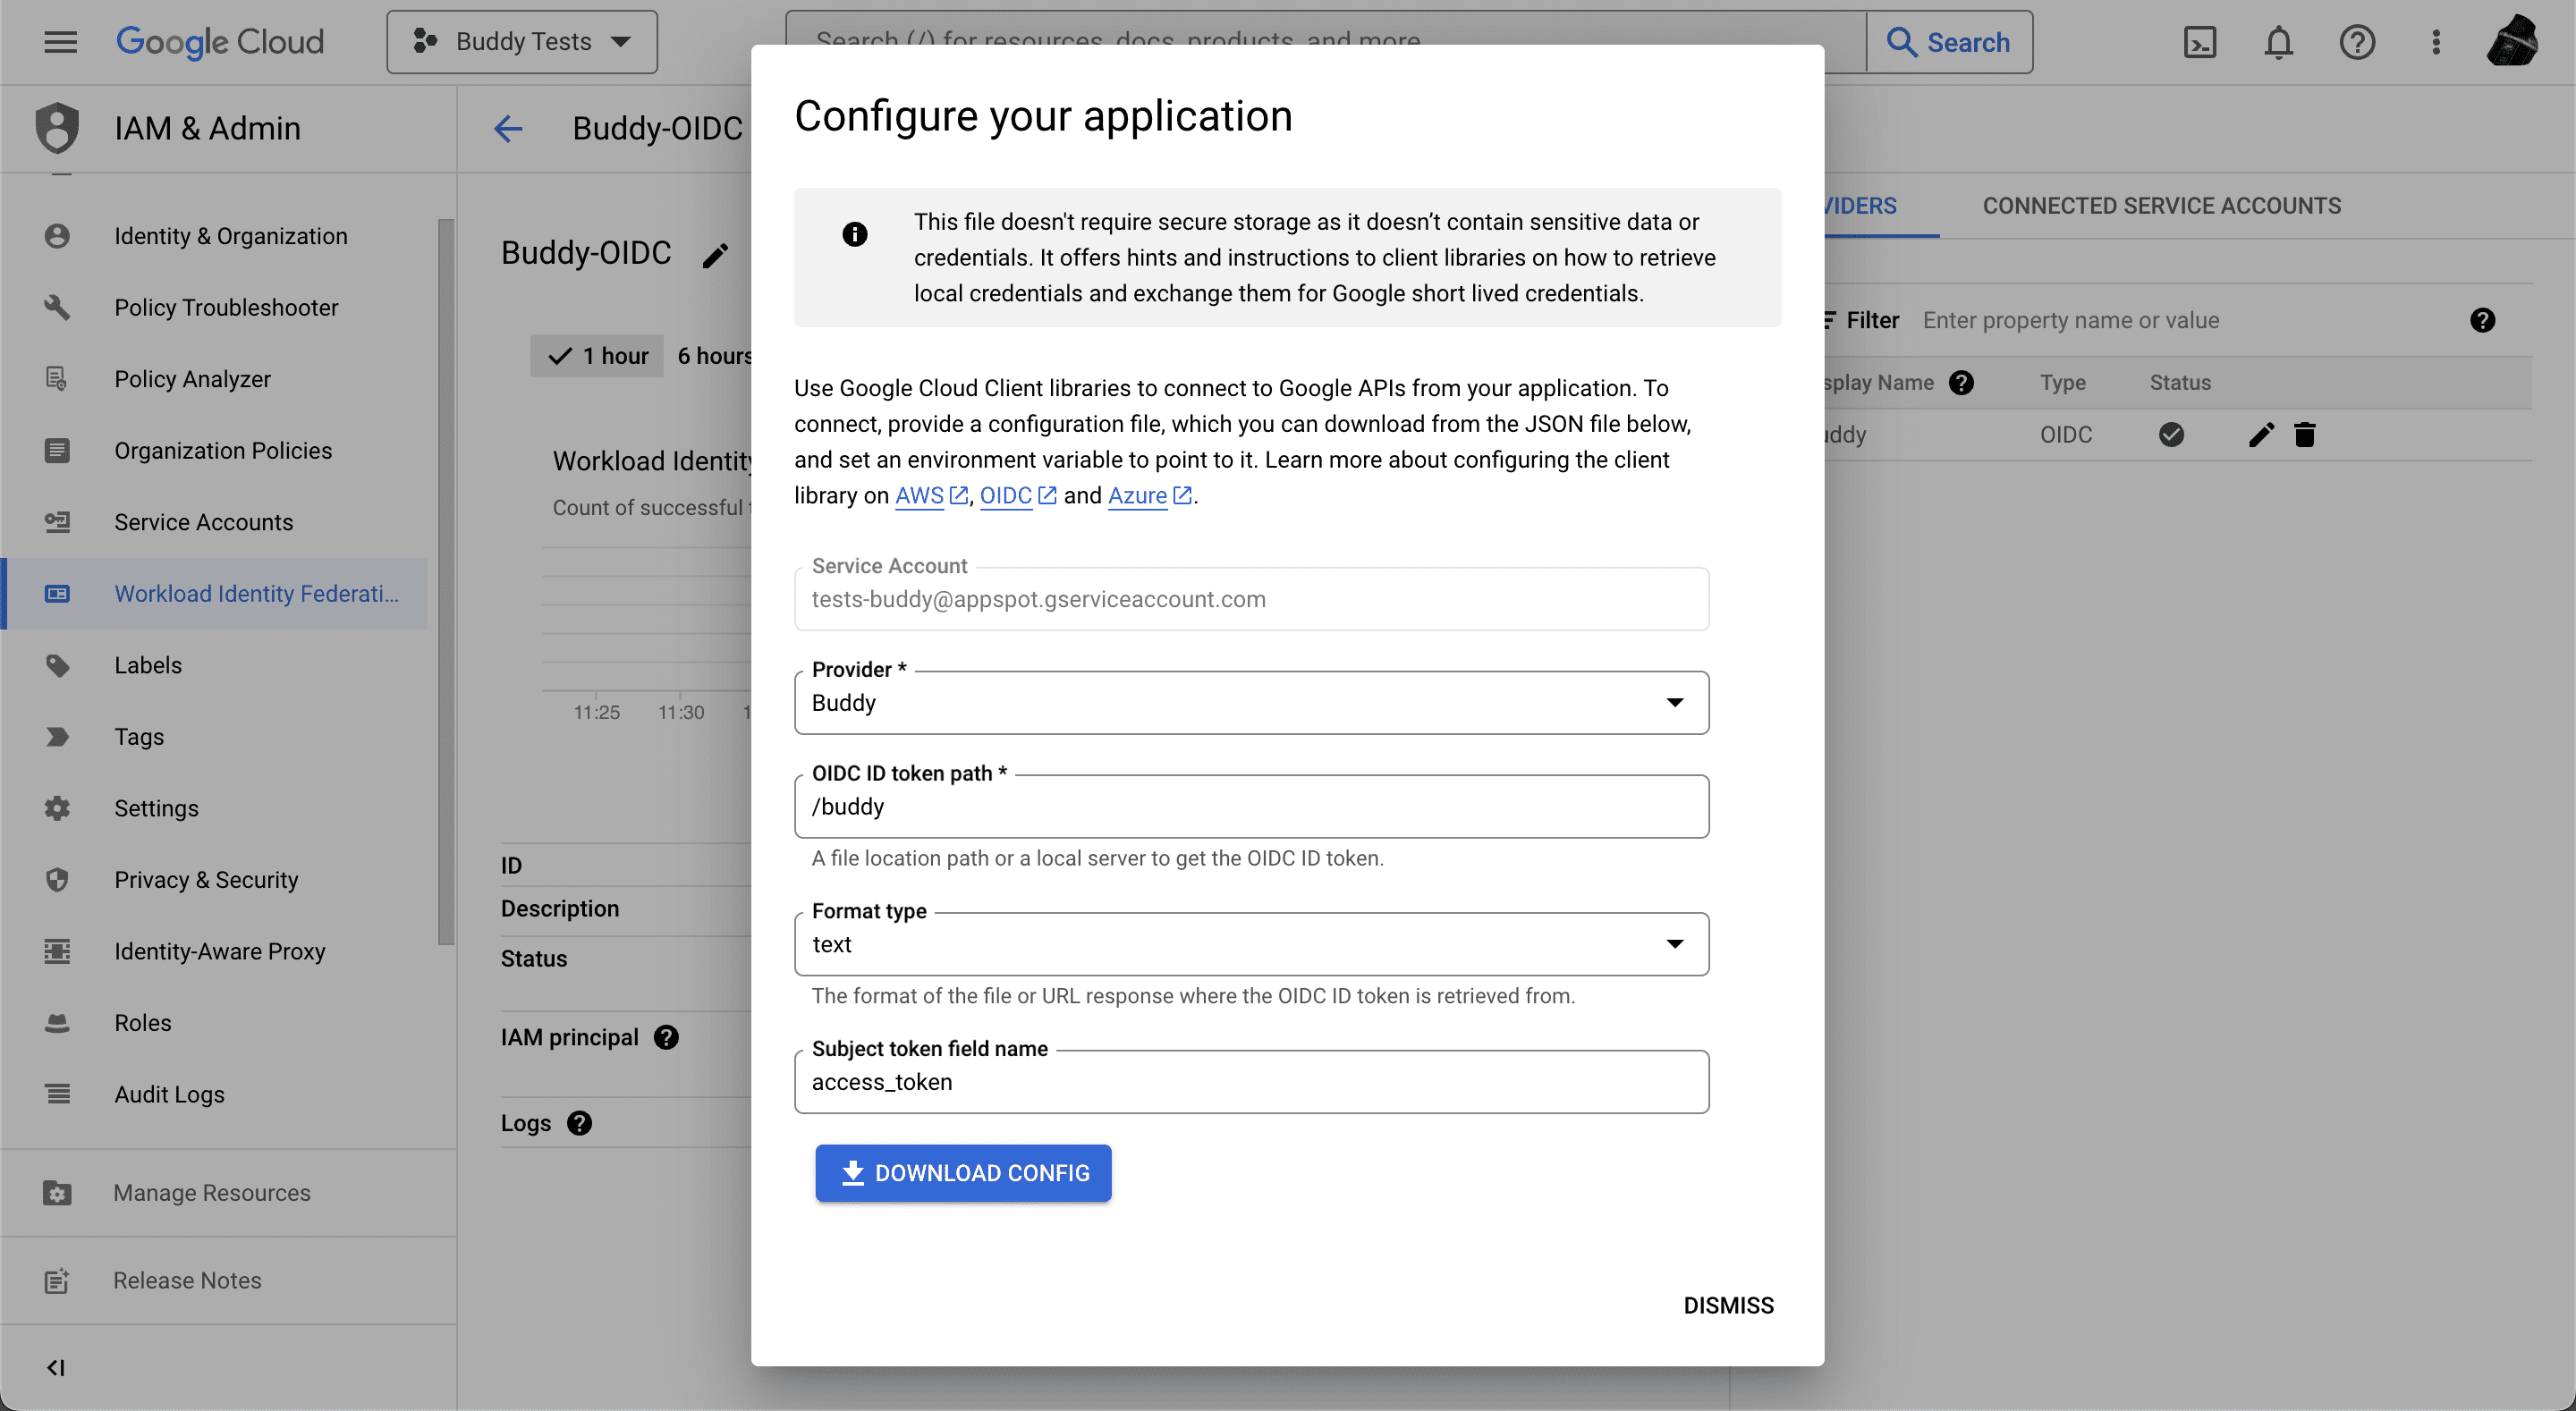2576x1411 pixels.
Task: Show filter help question mark
Action: tap(2482, 320)
